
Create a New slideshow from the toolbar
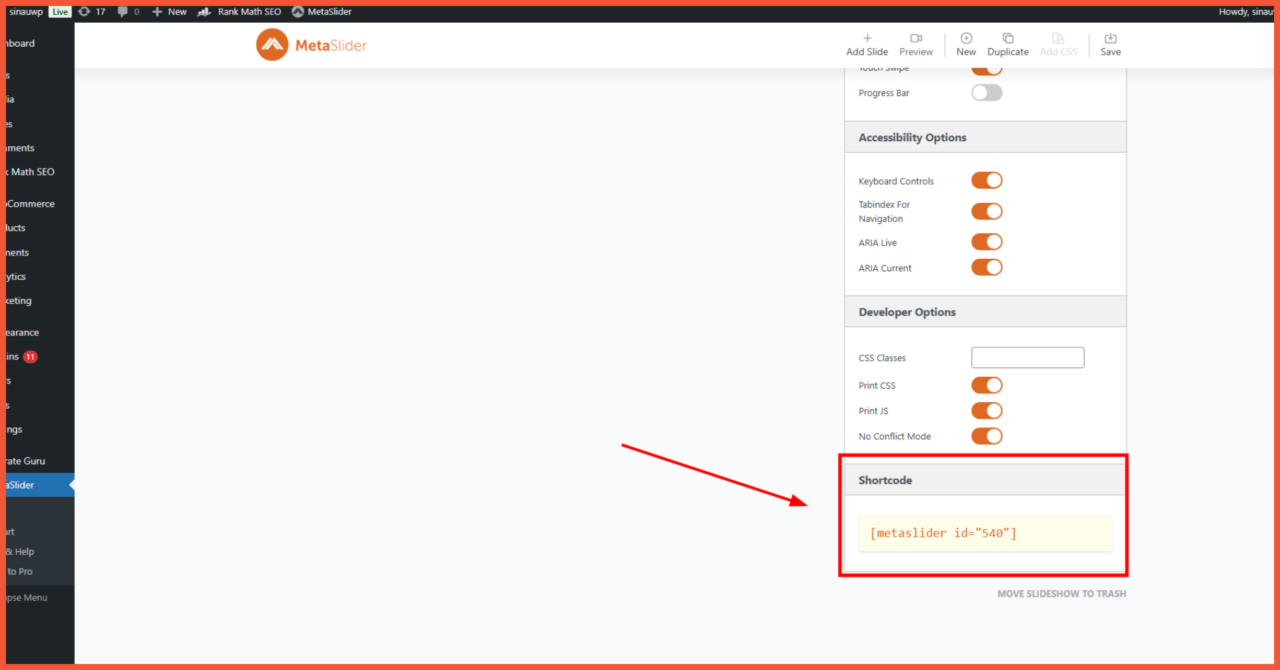[x=966, y=45]
